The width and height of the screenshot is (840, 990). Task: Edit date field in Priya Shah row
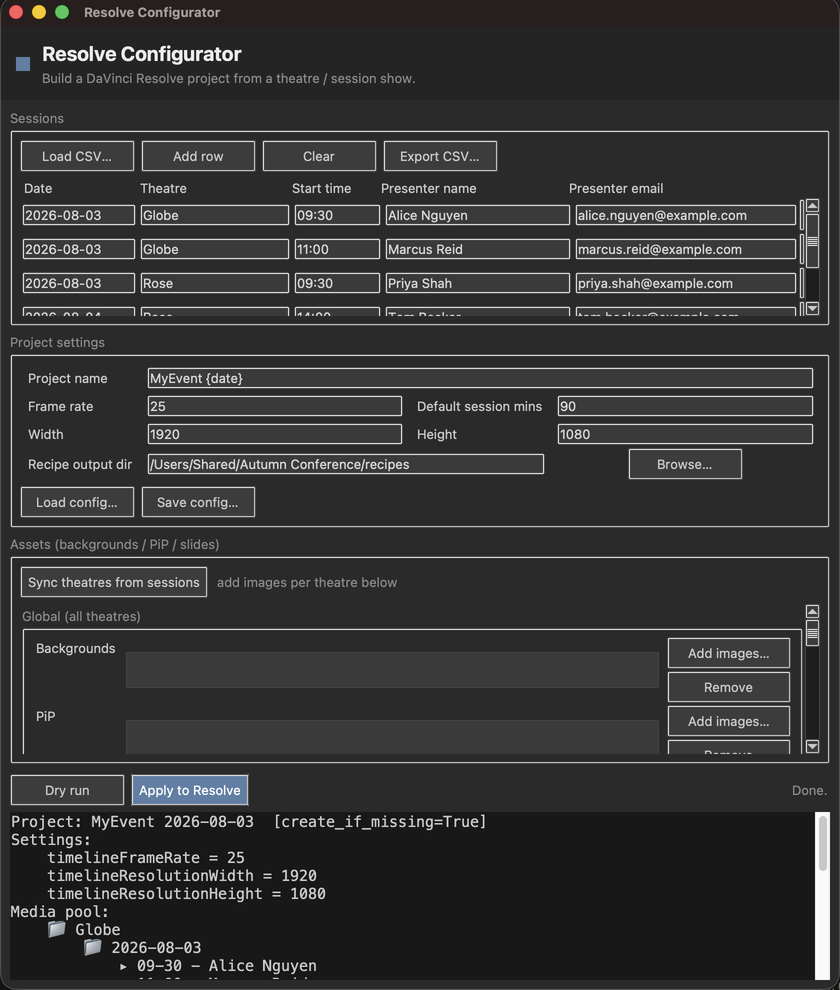pyautogui.click(x=79, y=283)
